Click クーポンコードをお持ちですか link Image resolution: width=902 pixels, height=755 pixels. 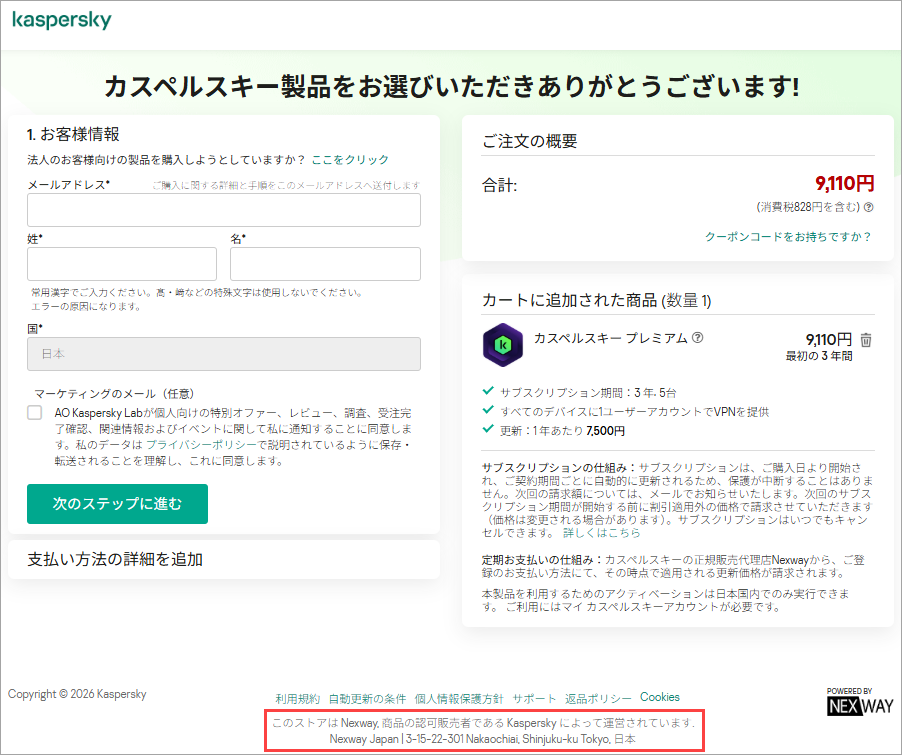click(788, 237)
